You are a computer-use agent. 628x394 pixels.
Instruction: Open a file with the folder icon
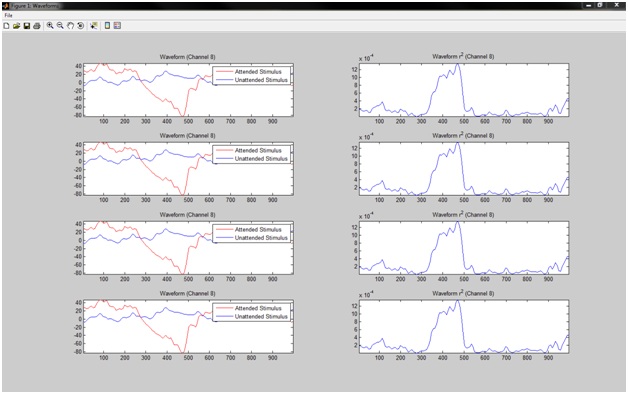[x=16, y=26]
